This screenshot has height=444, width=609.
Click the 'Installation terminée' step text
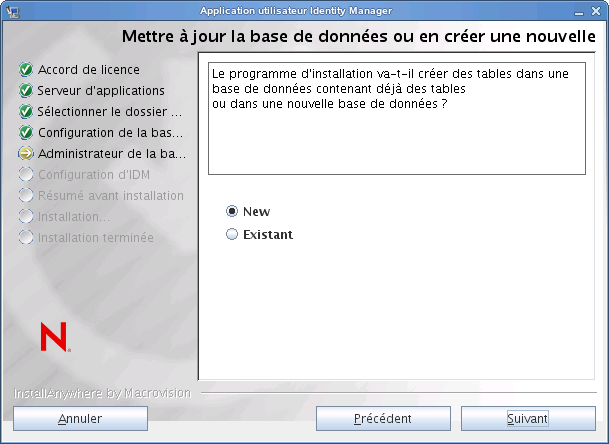[96, 237]
